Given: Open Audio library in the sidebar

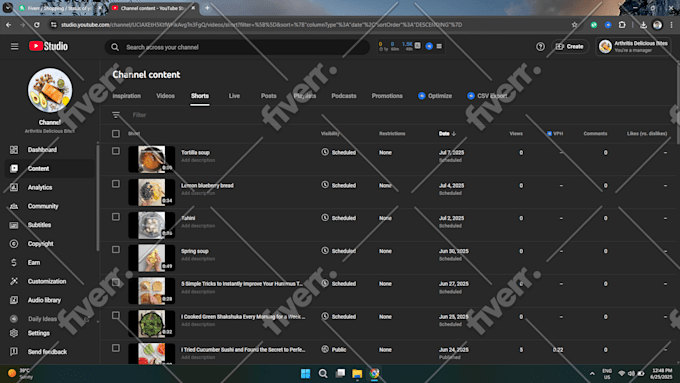Looking at the screenshot, I should [x=44, y=300].
